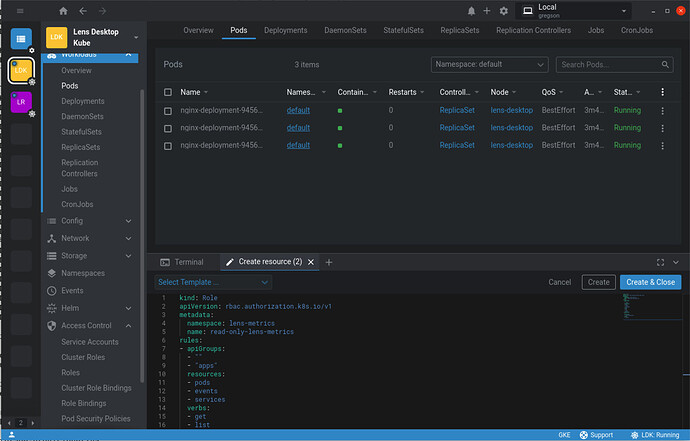Open the catalog list icon in sidebar
Screen dimensions: 690x441
(x=21, y=39)
